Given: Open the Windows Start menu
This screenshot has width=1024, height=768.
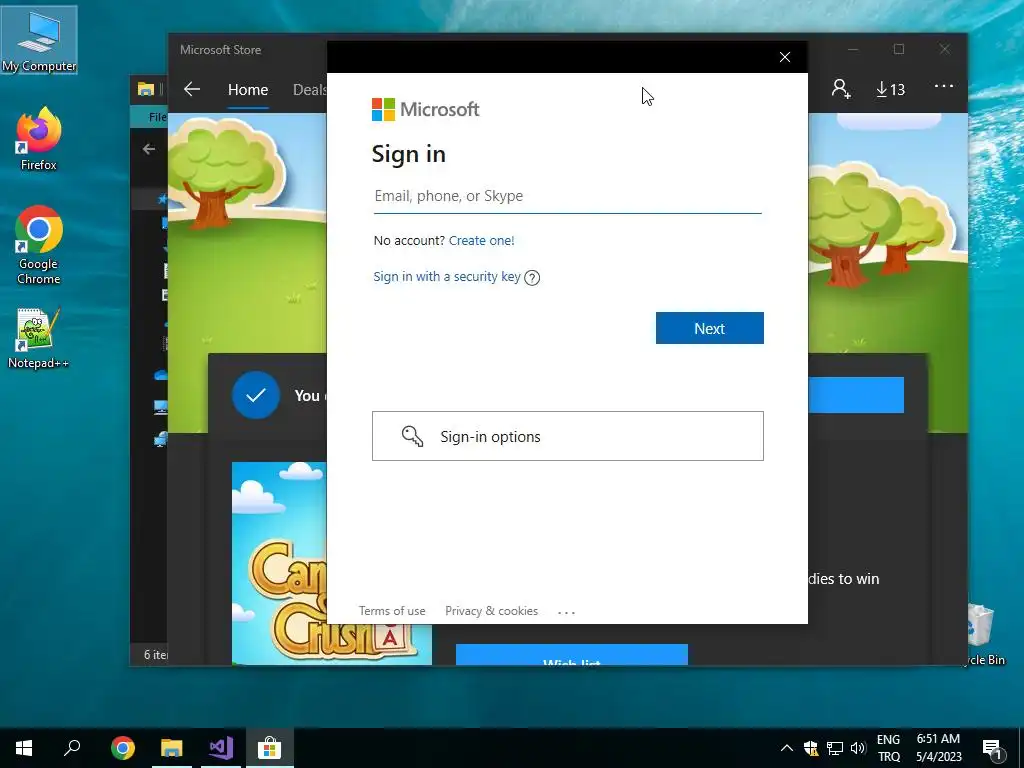Looking at the screenshot, I should tap(24, 748).
